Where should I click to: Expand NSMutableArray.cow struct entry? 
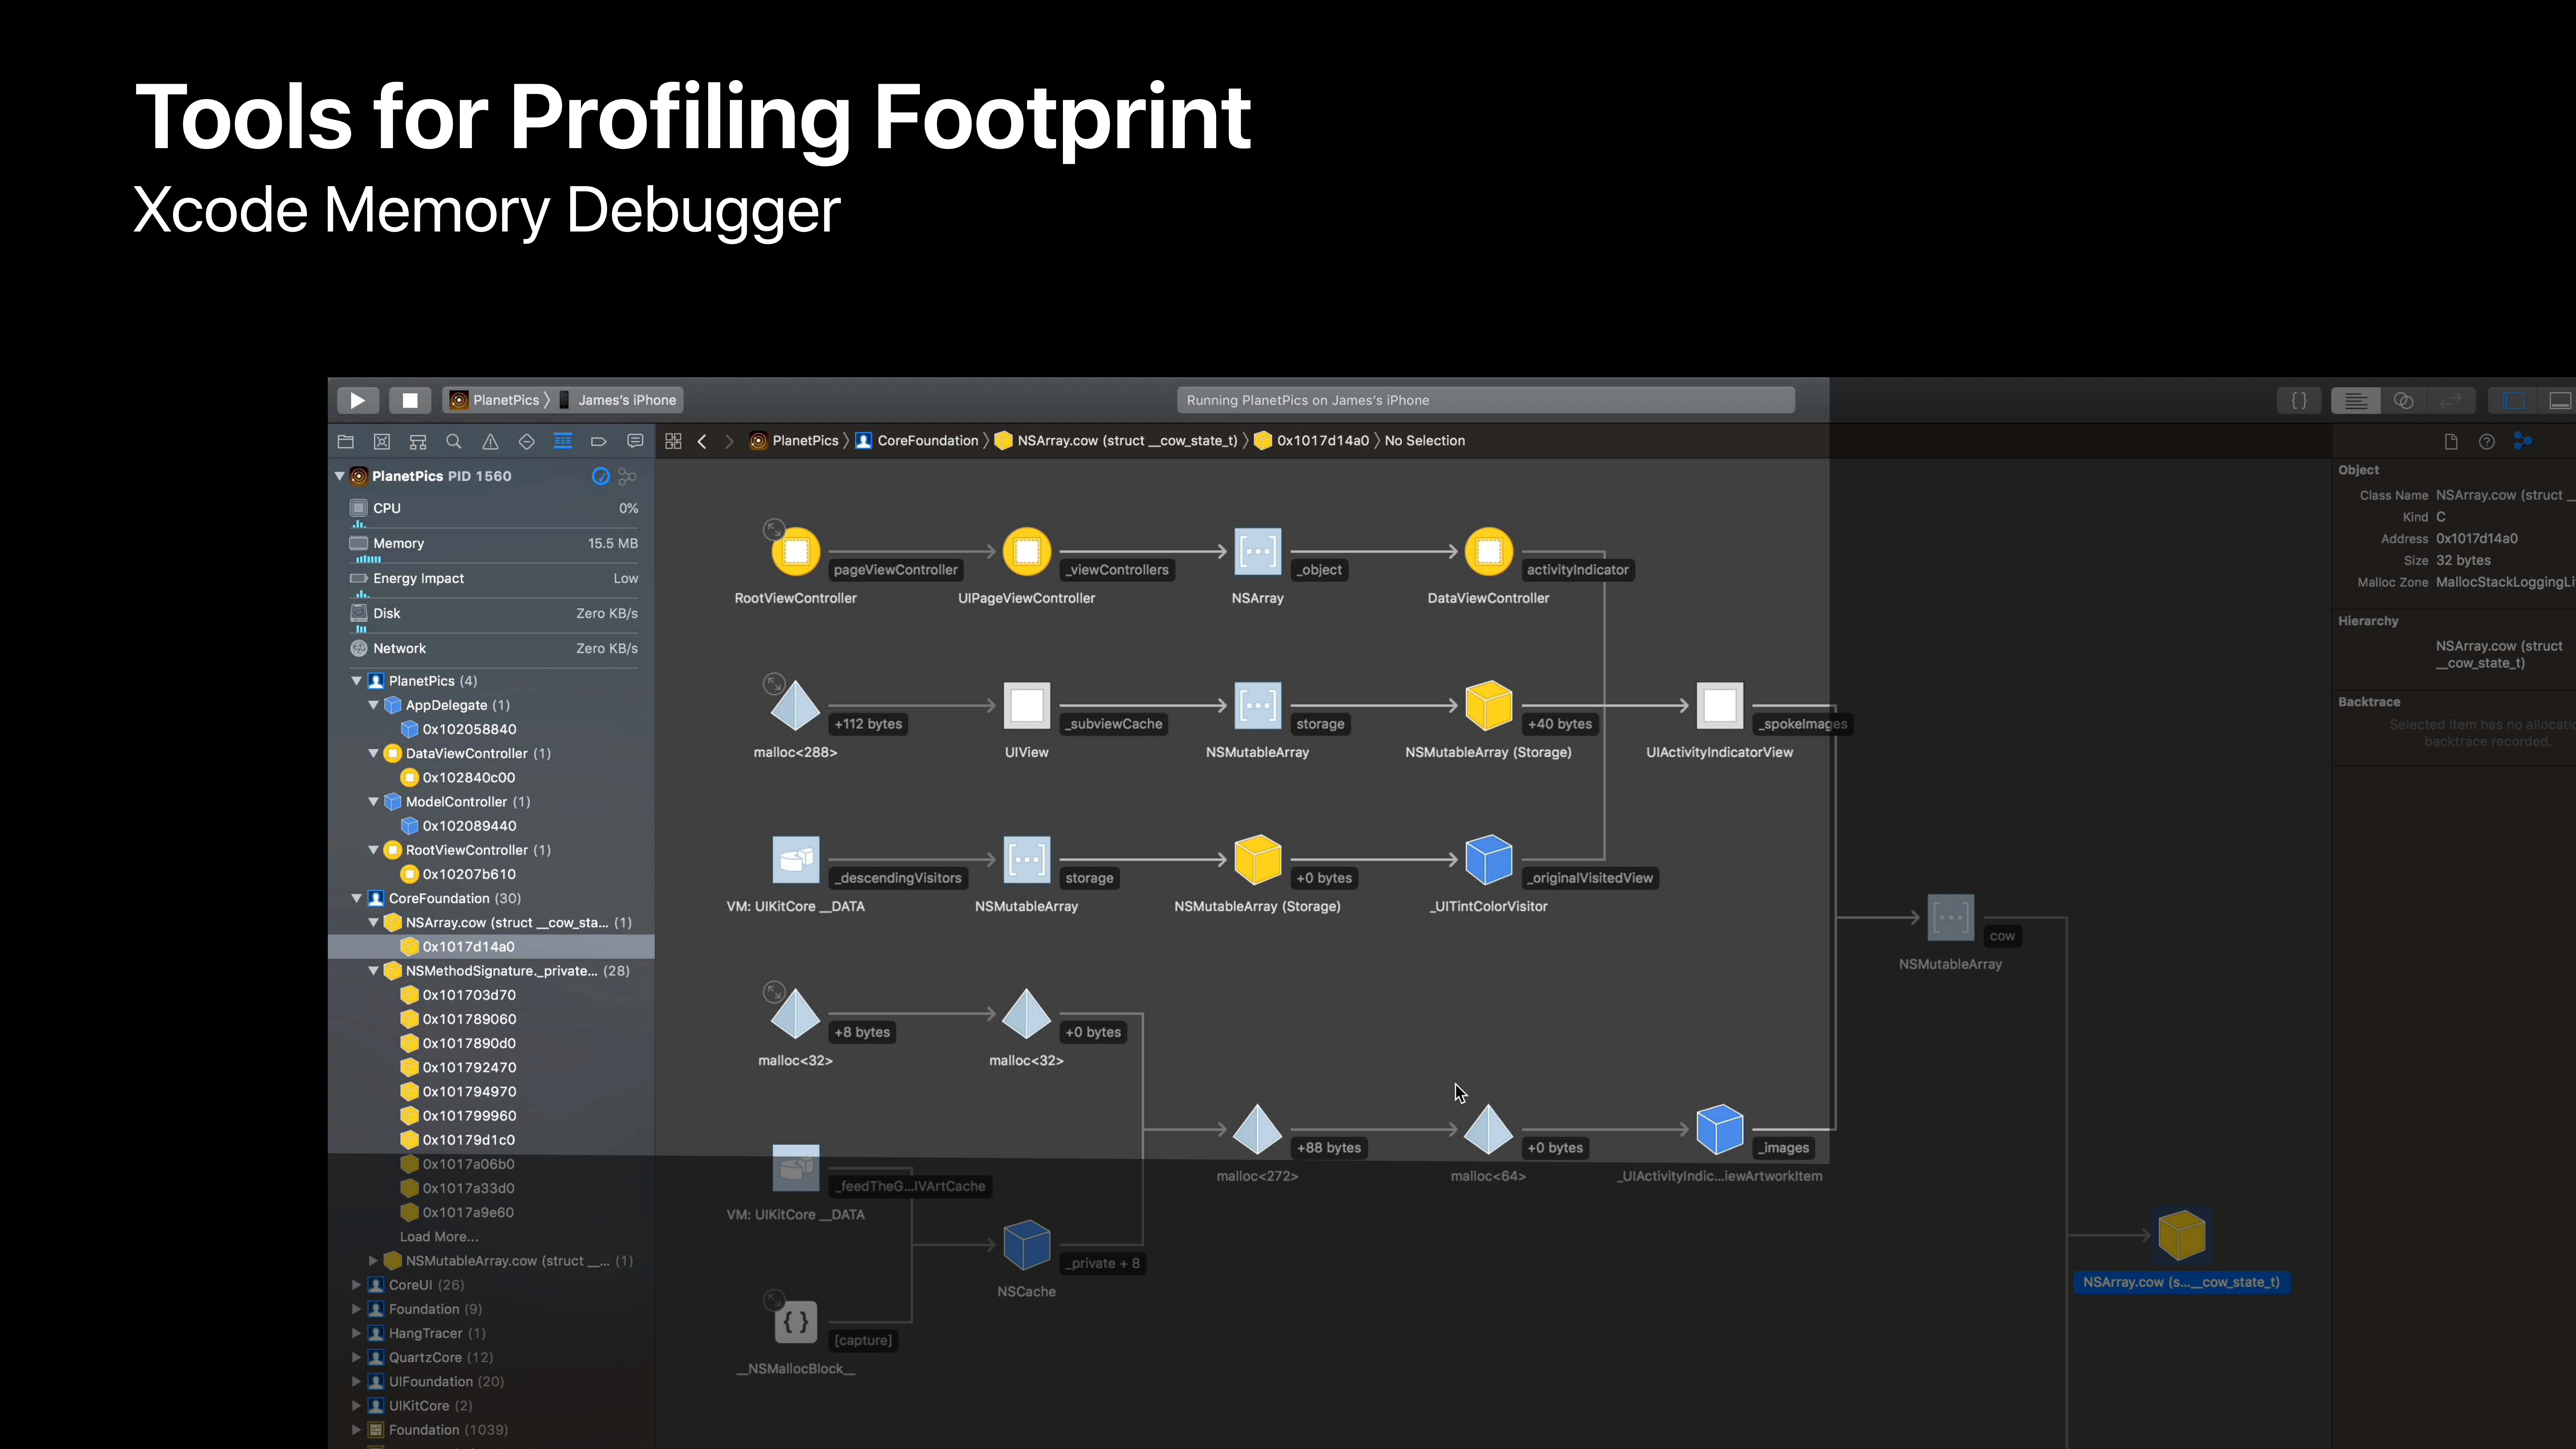[x=373, y=1261]
